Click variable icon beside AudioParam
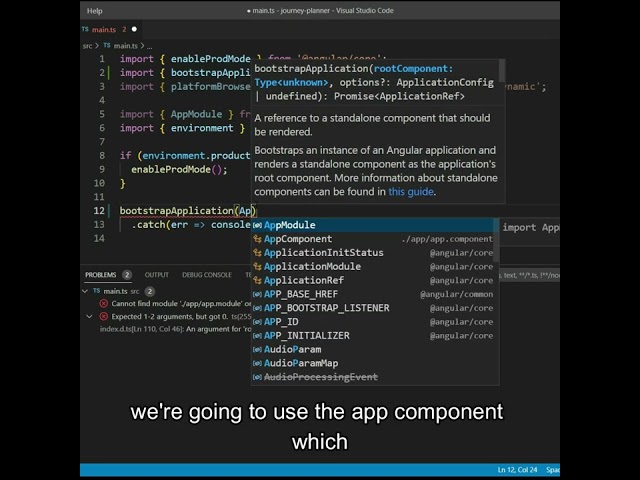Viewport: 640px width, 480px height. tap(257, 350)
